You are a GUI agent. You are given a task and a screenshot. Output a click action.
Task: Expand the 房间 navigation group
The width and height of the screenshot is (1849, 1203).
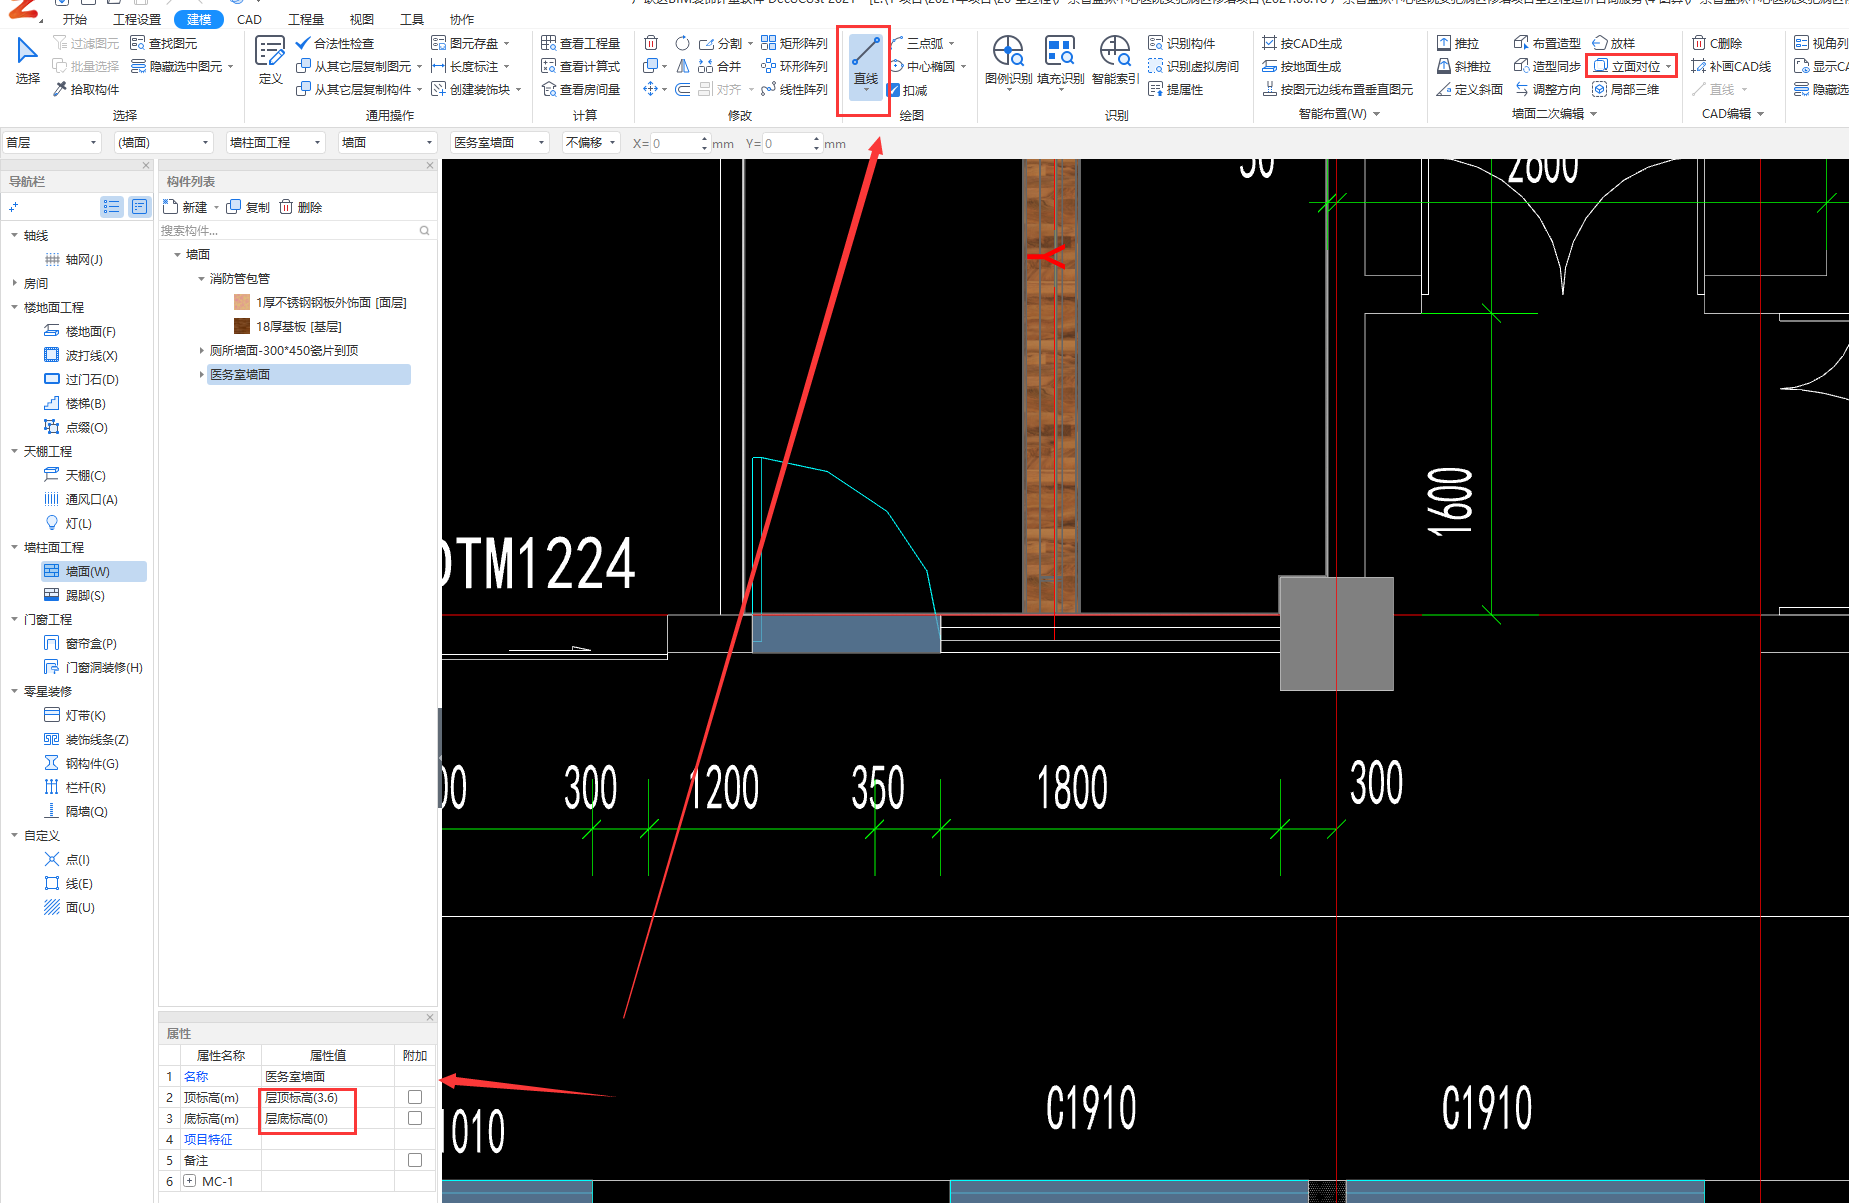pos(14,283)
